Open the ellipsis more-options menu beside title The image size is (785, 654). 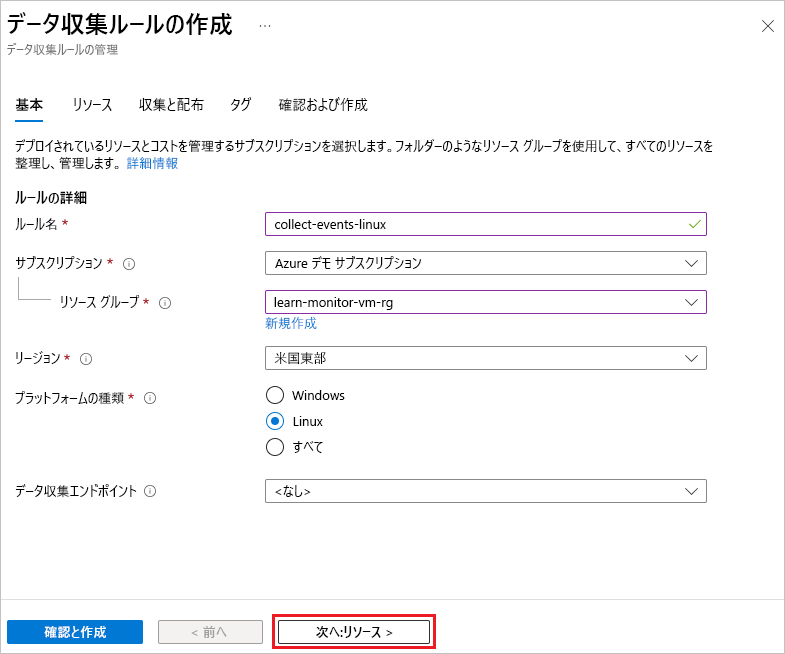pos(265,26)
